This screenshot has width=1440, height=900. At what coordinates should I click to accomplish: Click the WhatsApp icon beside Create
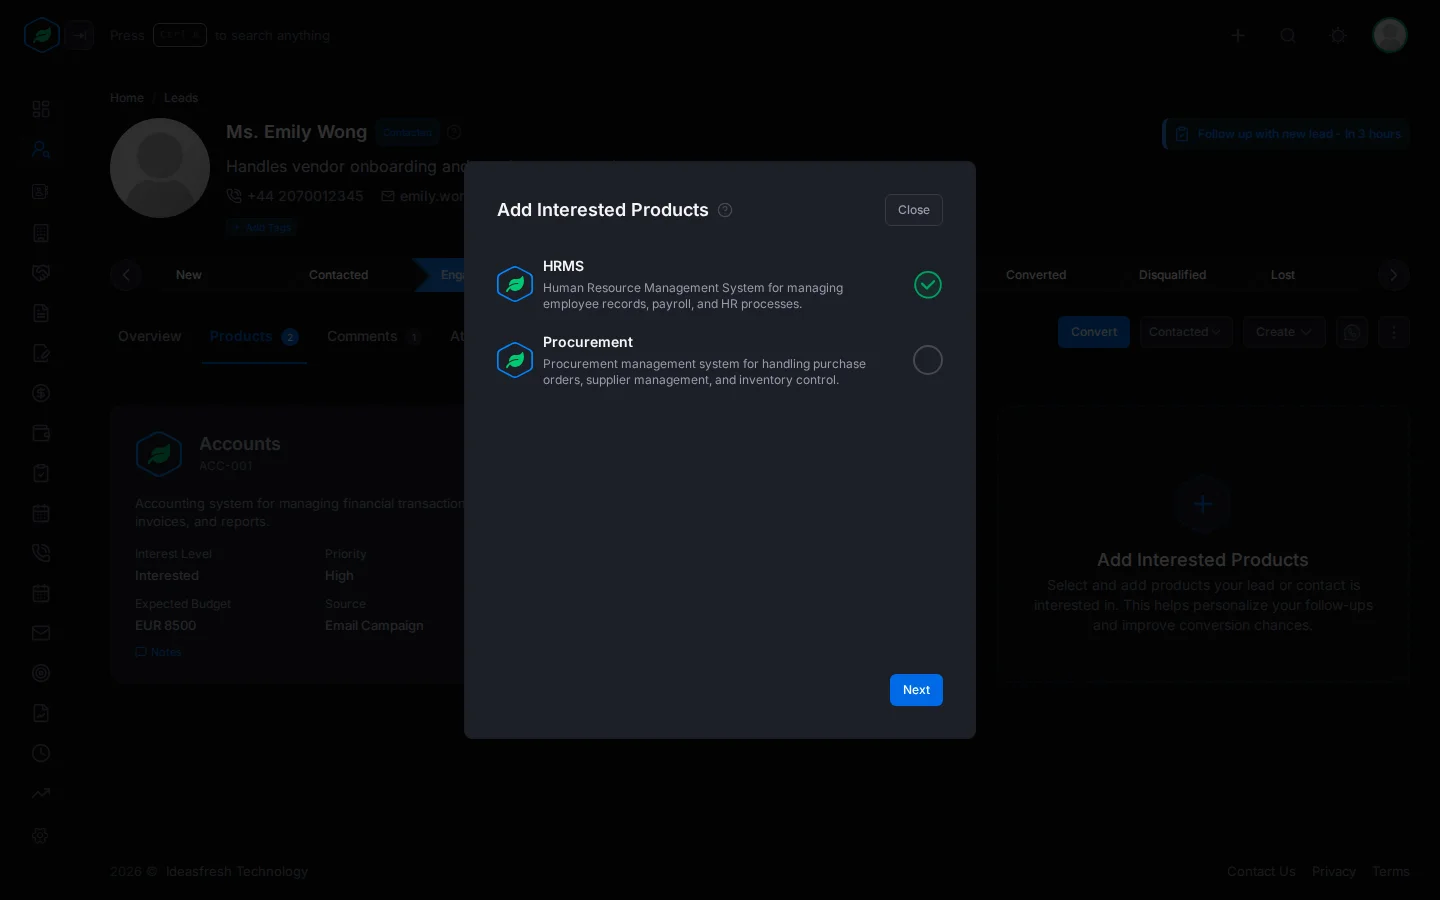(1352, 332)
